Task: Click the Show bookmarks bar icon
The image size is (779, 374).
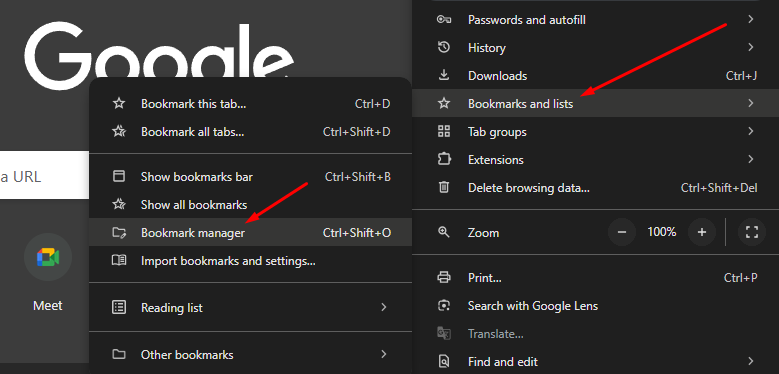Action: [119, 176]
